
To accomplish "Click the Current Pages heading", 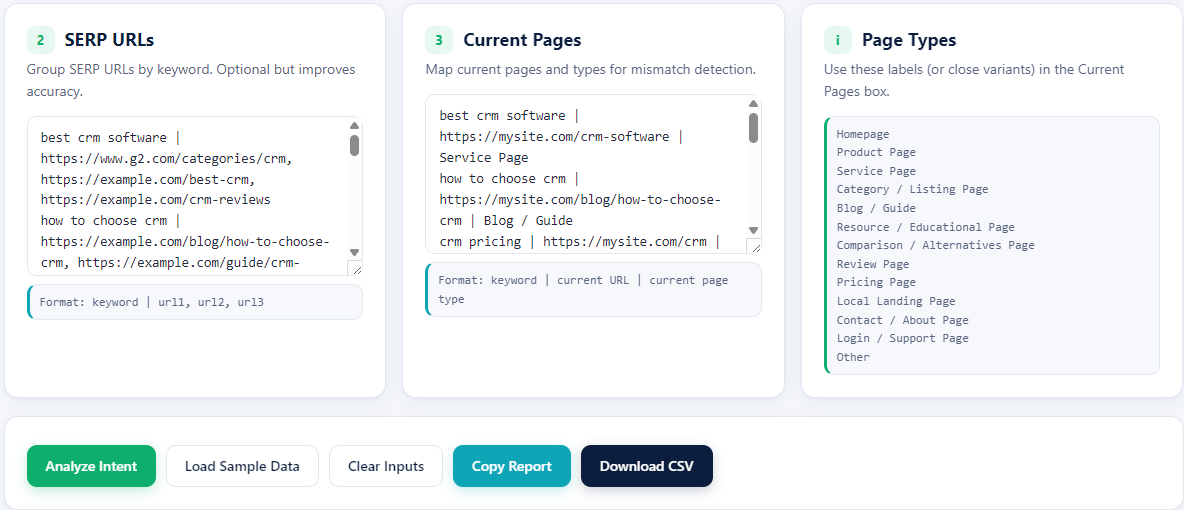I will [523, 40].
